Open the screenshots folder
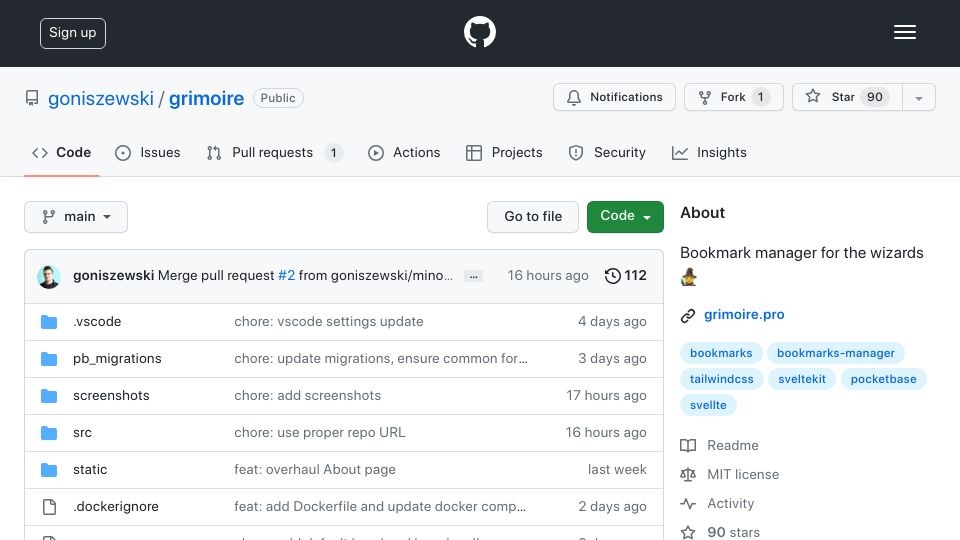 [x=111, y=396]
